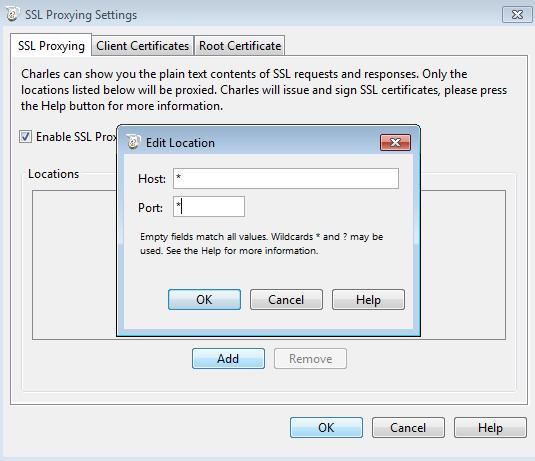Image resolution: width=535 pixels, height=461 pixels.
Task: Click the Edit Location title bar text
Action: pos(180,143)
